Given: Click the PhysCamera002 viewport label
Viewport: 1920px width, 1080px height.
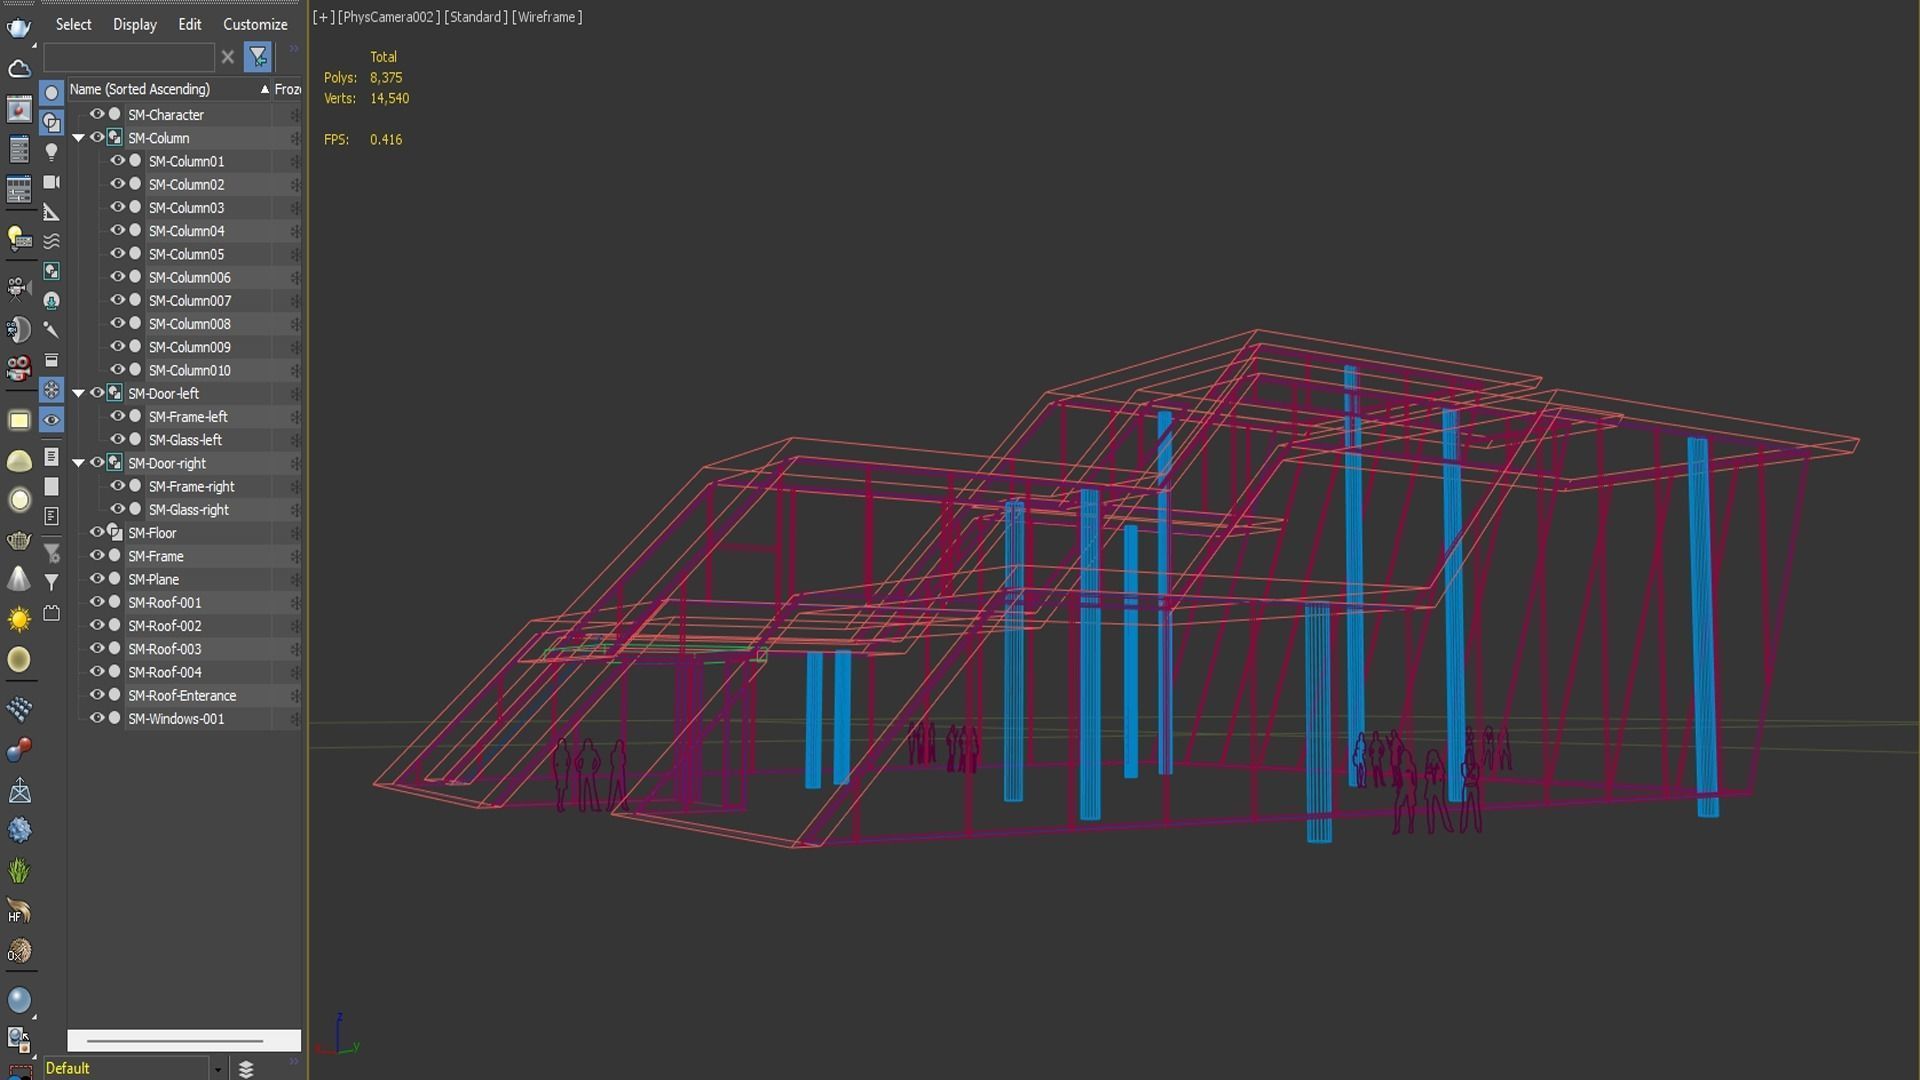Looking at the screenshot, I should 389,17.
